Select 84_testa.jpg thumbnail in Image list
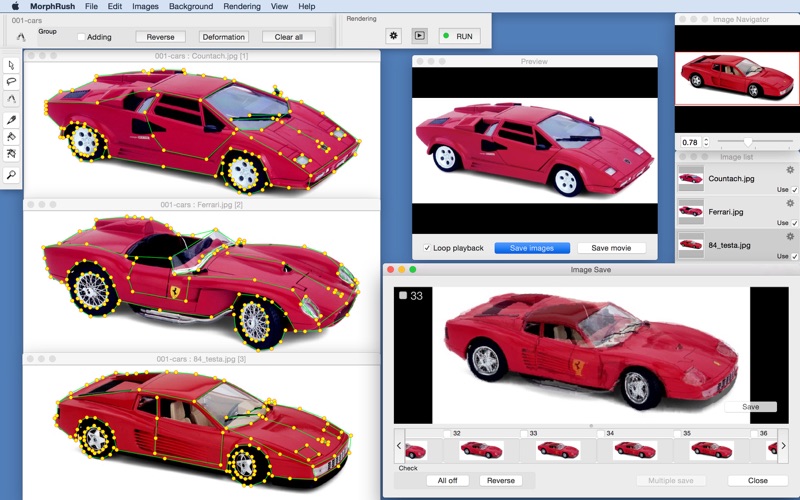Screen dimensions: 800x500 691,245
